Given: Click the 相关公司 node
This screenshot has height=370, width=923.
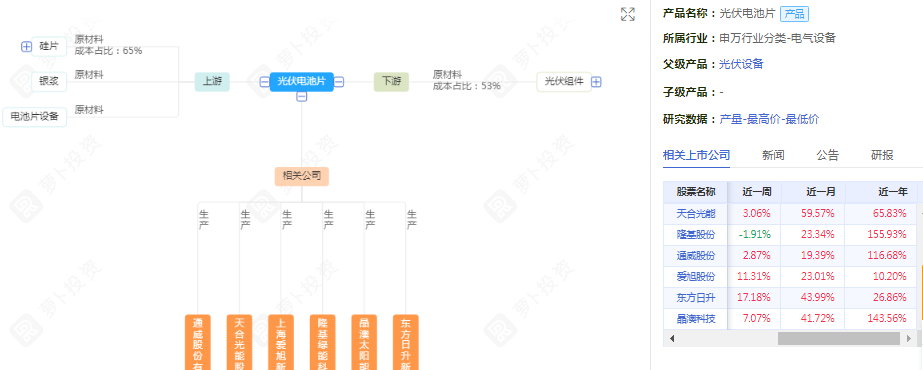Looking at the screenshot, I should 301,176.
